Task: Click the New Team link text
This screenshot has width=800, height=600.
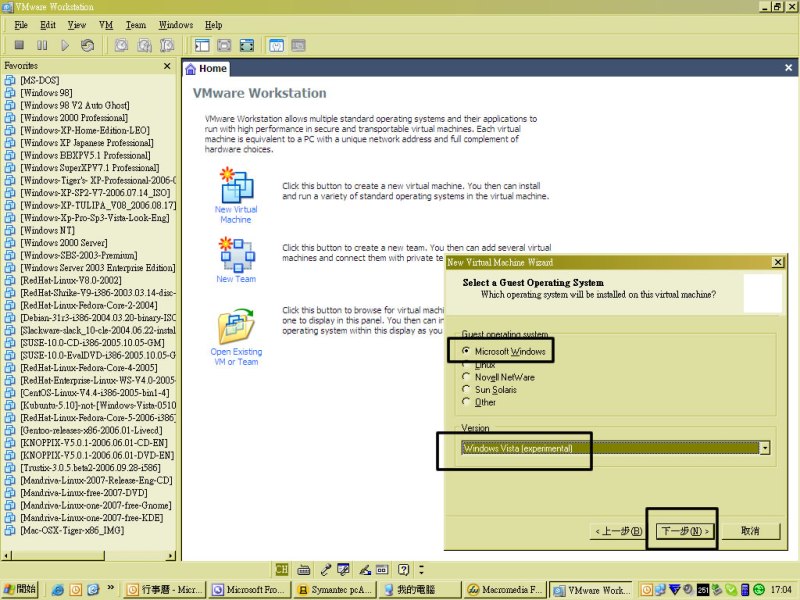Action: coord(236,279)
